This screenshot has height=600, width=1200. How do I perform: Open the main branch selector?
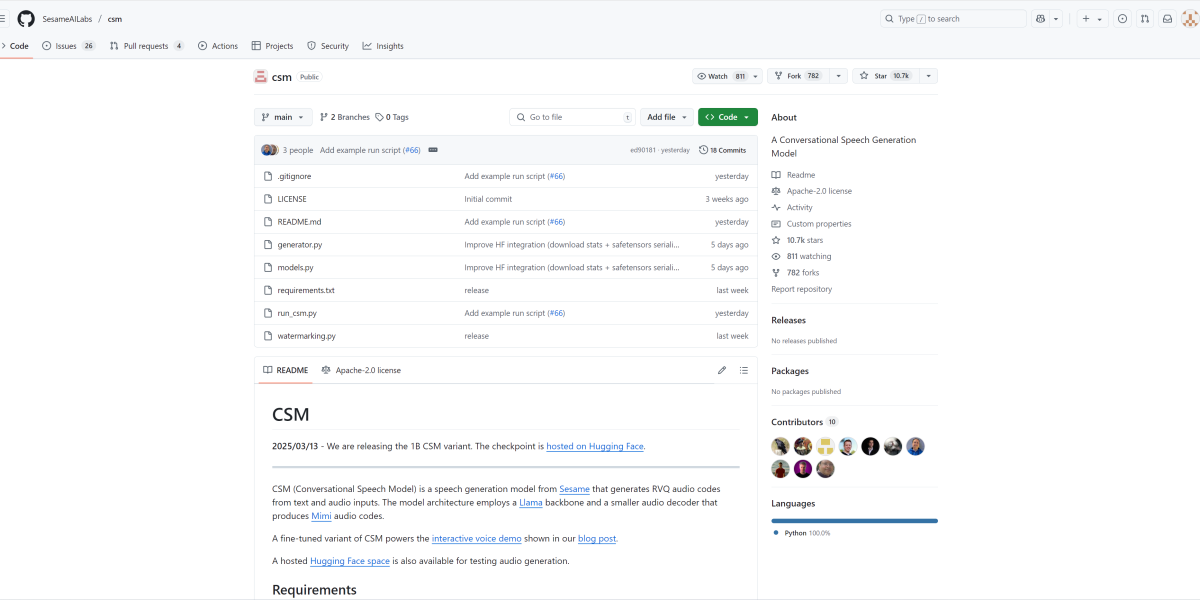pos(284,117)
